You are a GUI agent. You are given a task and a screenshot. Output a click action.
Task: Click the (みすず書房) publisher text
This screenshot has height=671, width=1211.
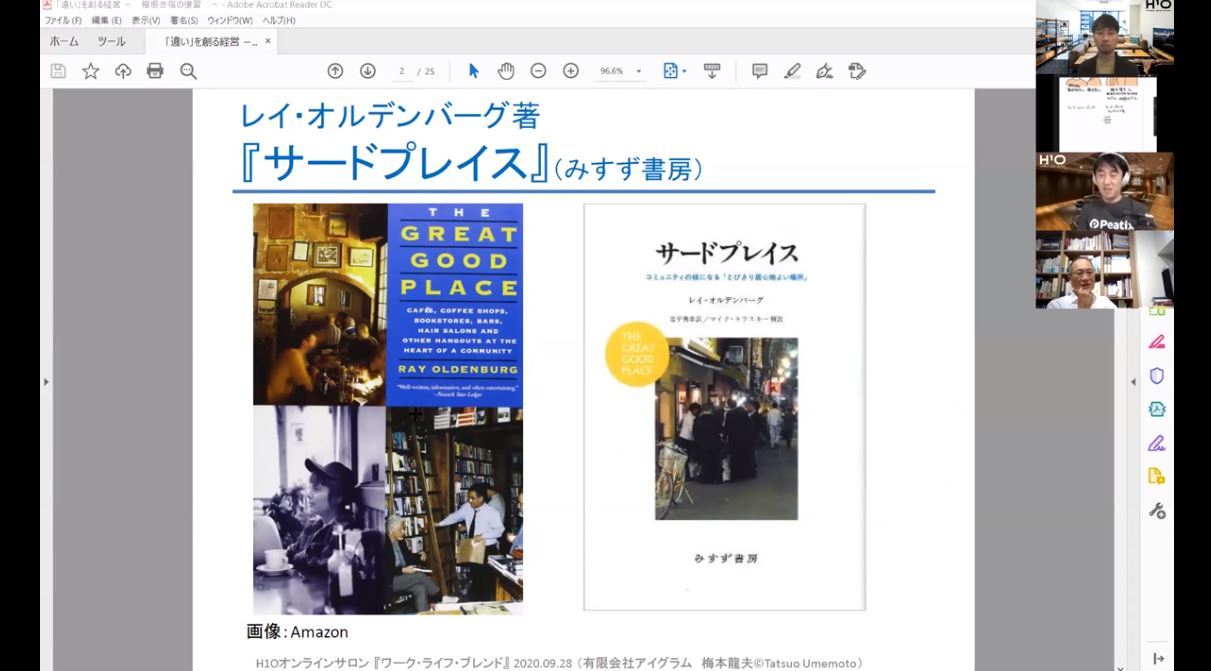pyautogui.click(x=628, y=169)
